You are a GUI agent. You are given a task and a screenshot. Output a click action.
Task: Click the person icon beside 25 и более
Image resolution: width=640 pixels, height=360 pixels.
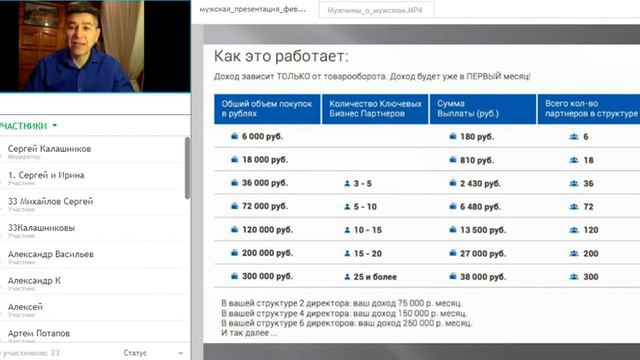[x=347, y=277]
